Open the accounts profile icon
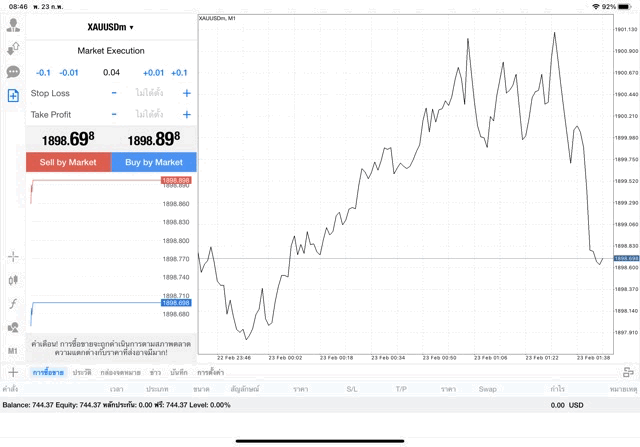640x447 pixels. click(x=13, y=24)
